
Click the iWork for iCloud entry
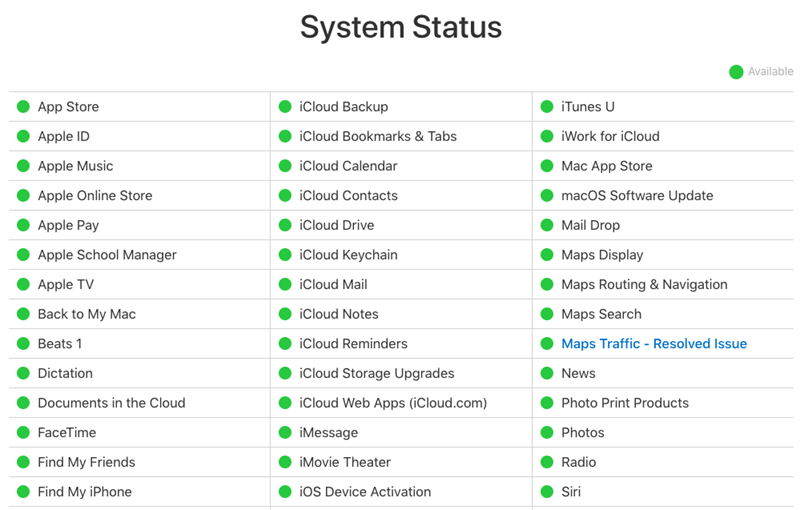pyautogui.click(x=610, y=136)
